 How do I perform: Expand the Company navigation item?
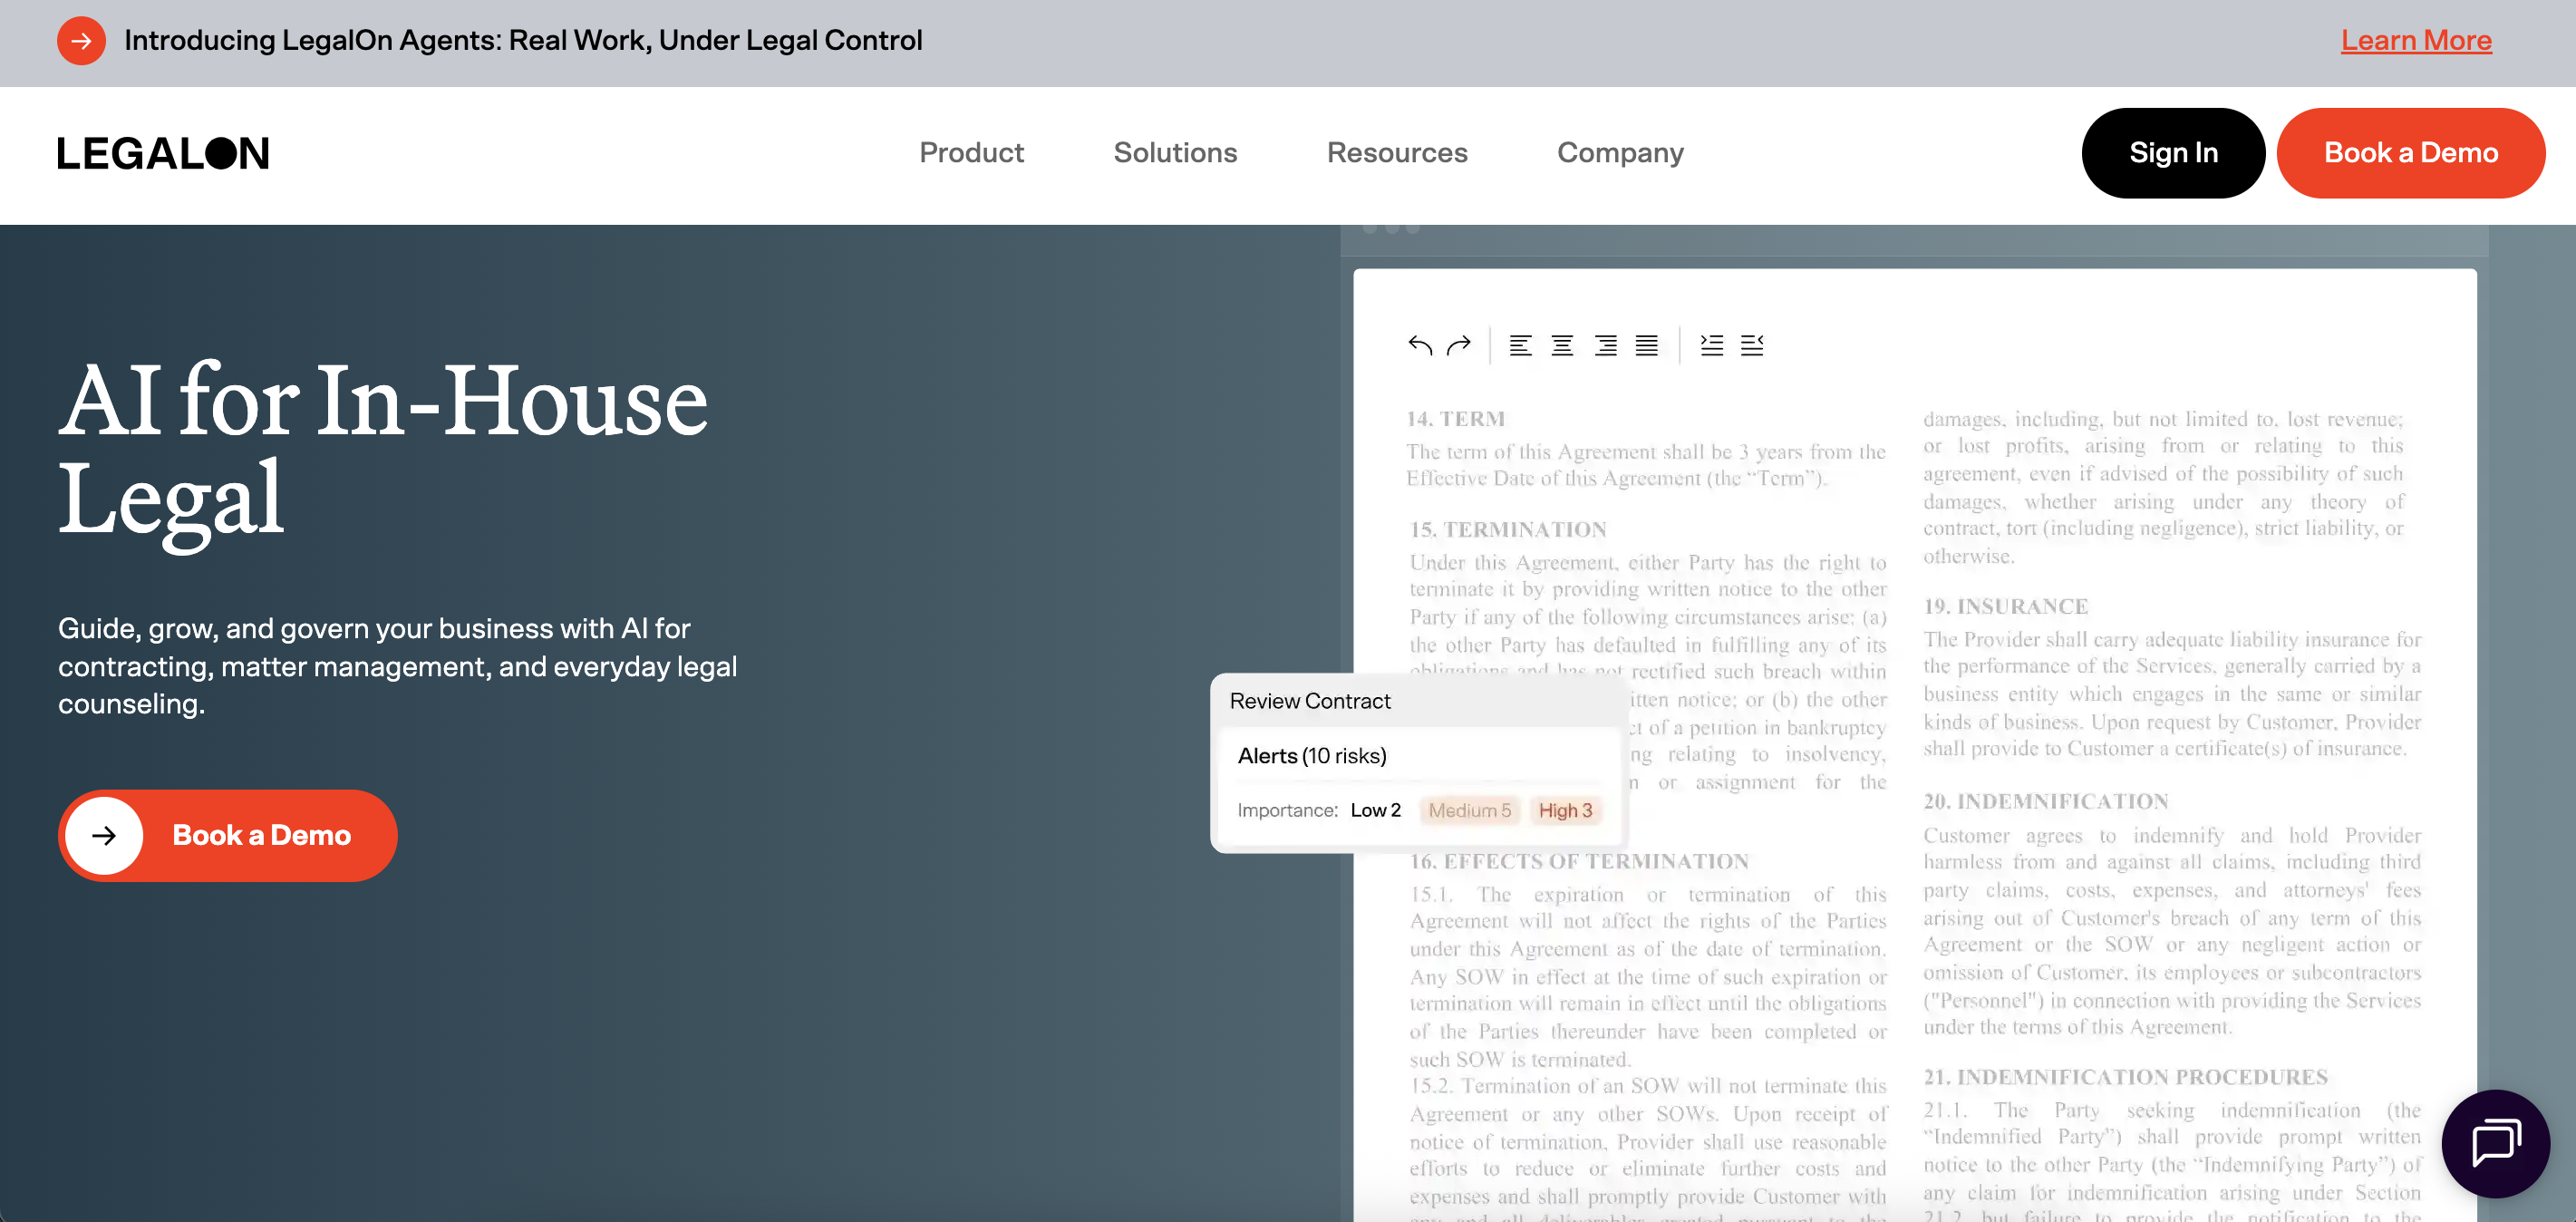[x=1620, y=153]
